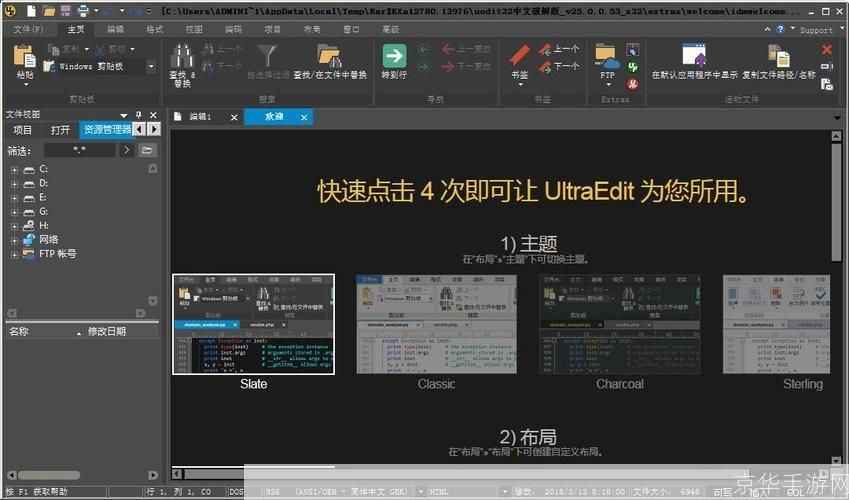Open the Windows Clipboard (剪贴板) dropdown arrow
The width and height of the screenshot is (849, 500).
click(151, 67)
